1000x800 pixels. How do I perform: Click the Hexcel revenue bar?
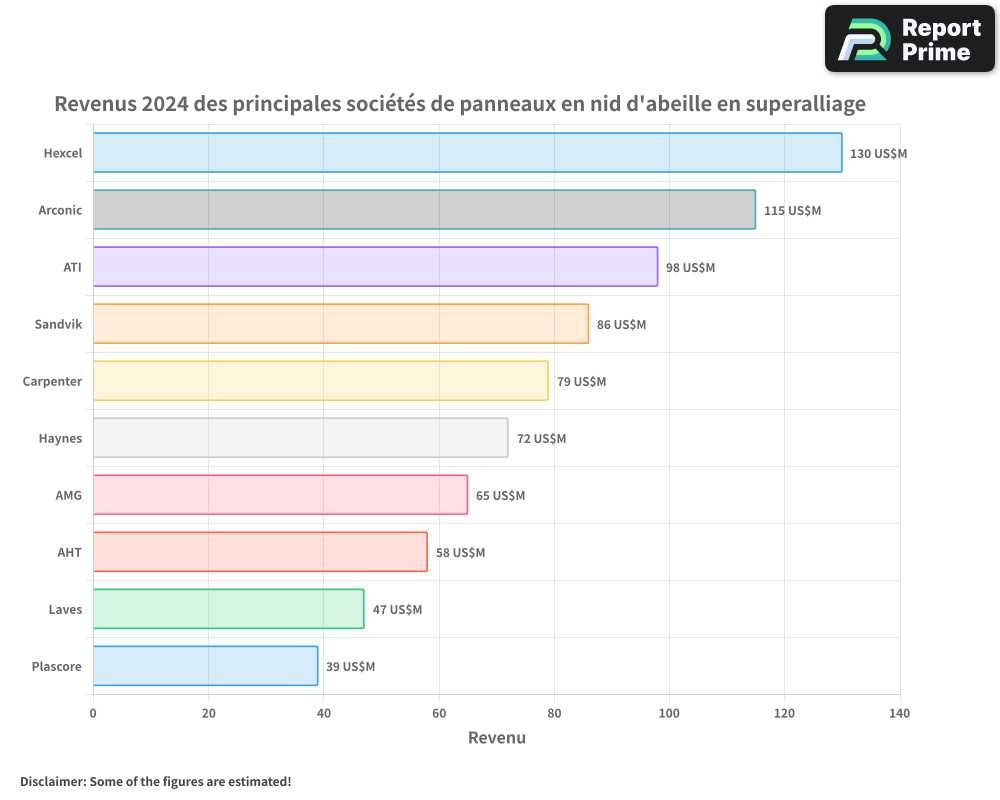tap(467, 153)
